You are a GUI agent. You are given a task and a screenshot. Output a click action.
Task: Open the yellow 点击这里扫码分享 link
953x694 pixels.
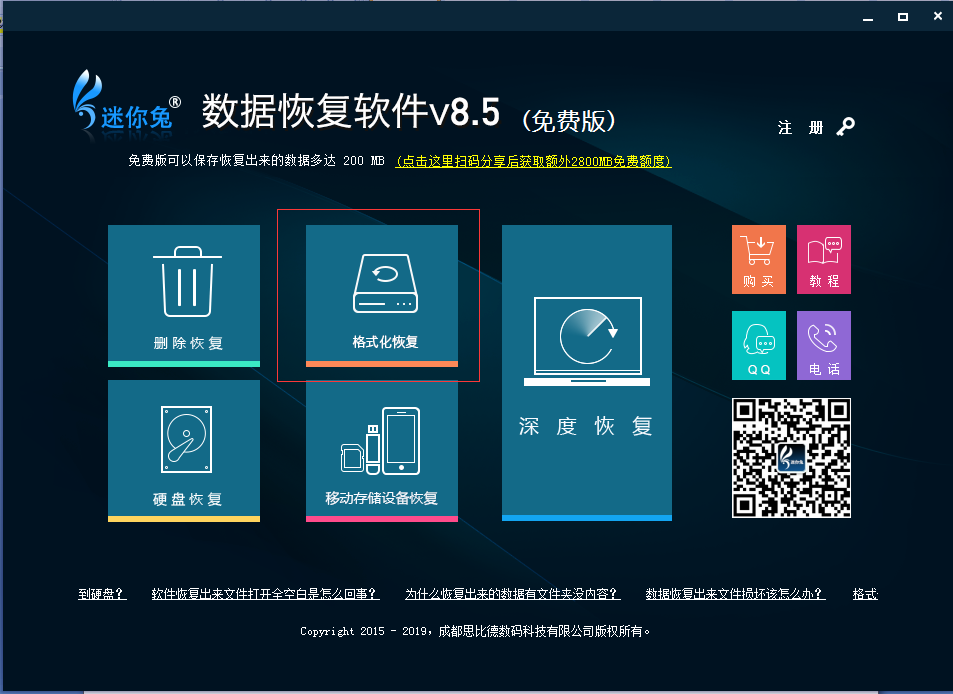pos(534,161)
